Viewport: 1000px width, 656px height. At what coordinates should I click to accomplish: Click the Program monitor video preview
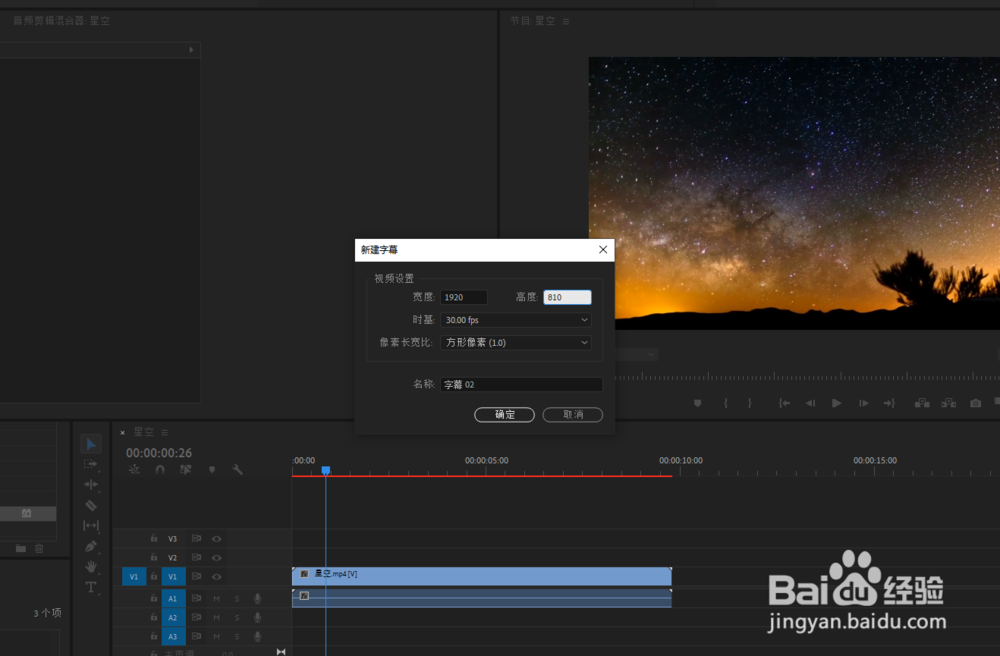coord(794,193)
